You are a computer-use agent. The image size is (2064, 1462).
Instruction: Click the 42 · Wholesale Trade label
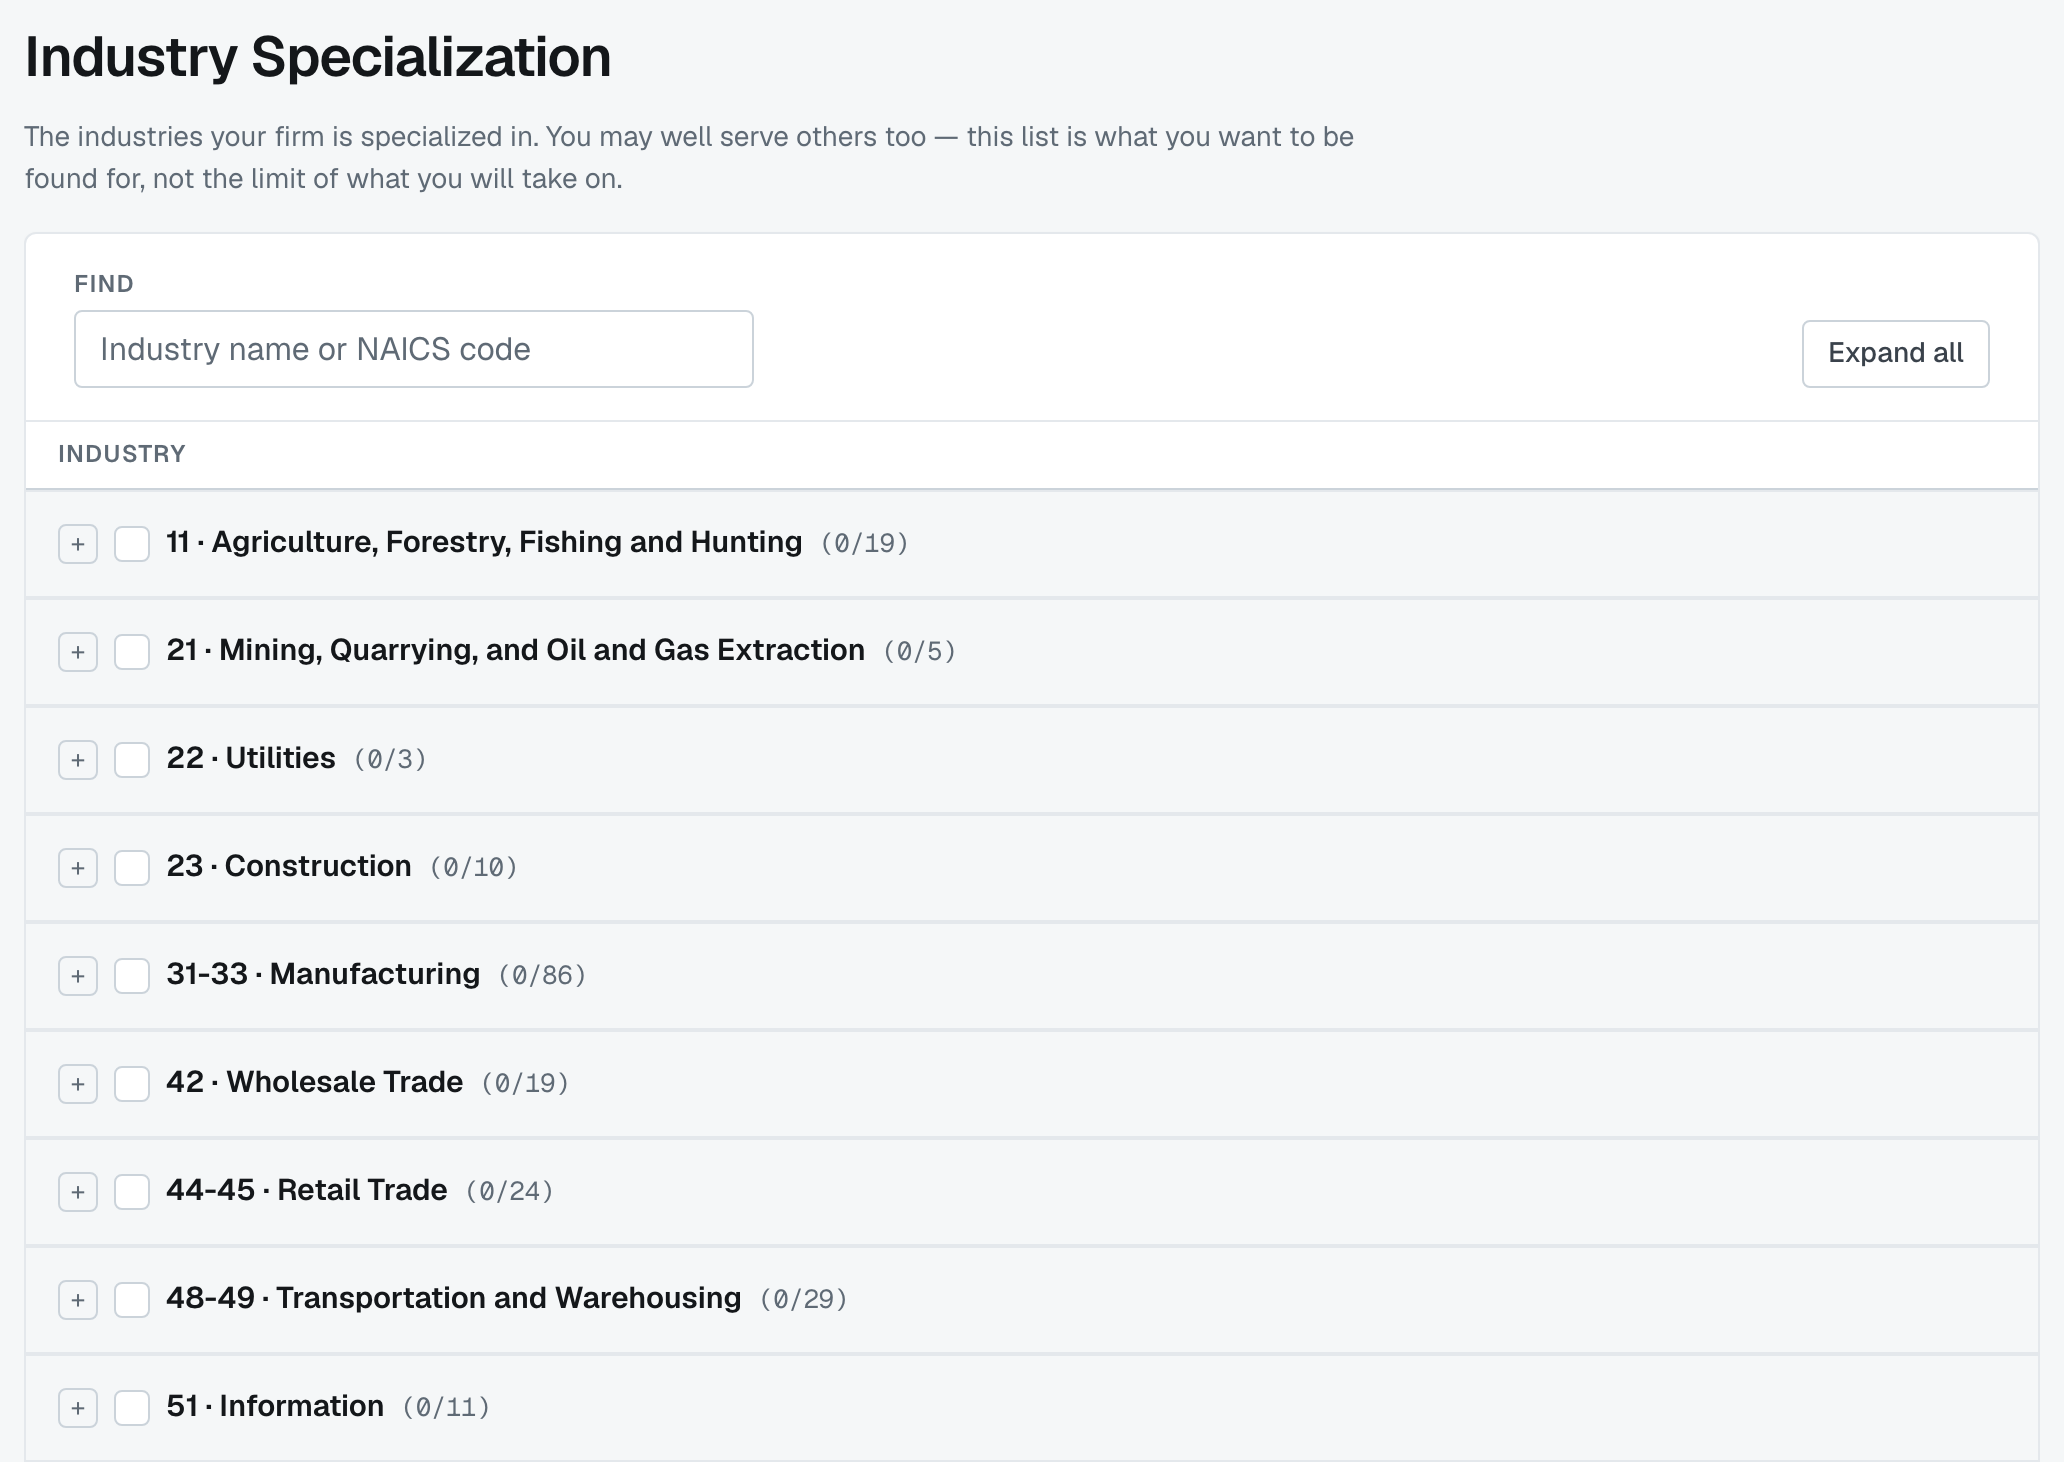(315, 1082)
